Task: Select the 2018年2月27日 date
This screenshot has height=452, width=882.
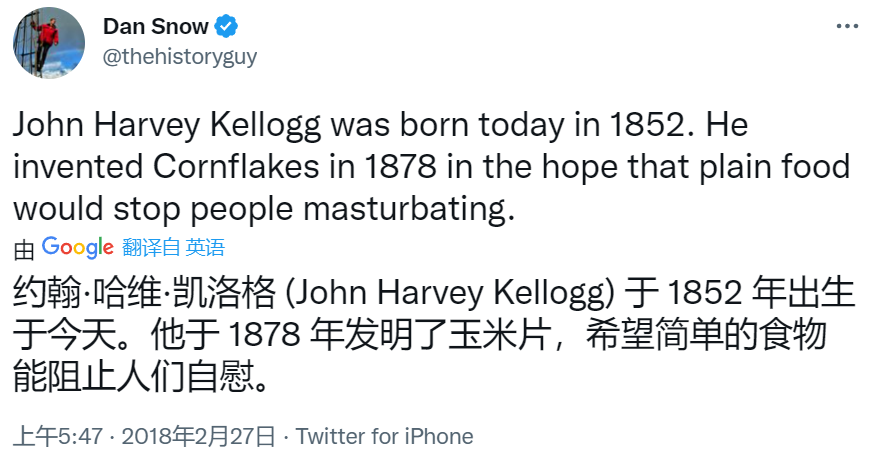Action: pyautogui.click(x=199, y=436)
